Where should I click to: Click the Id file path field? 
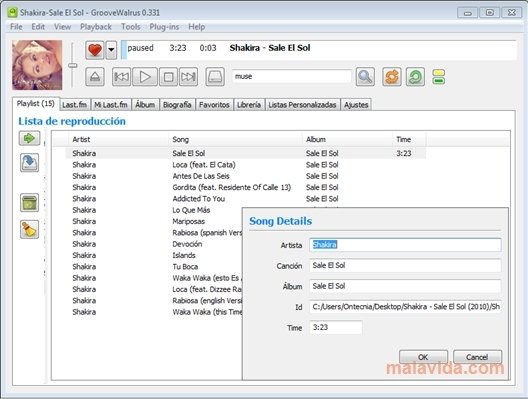(x=405, y=307)
